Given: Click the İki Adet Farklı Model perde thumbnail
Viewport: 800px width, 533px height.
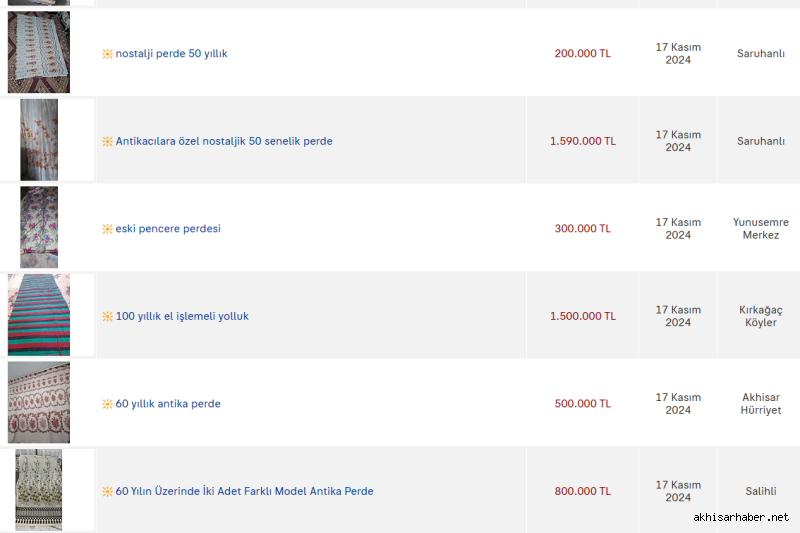Looking at the screenshot, I should tap(39, 490).
